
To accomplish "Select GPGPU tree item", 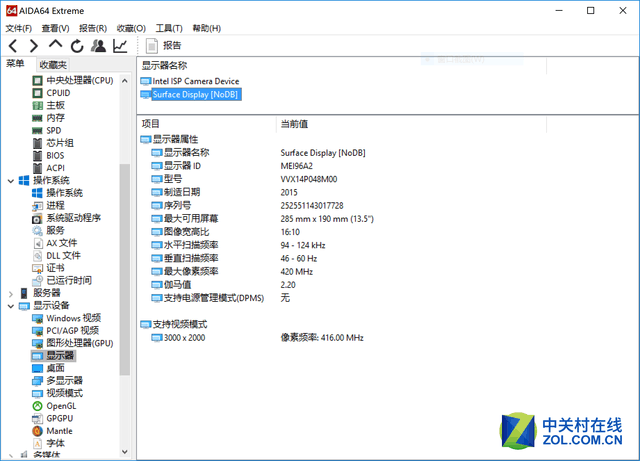I will (x=53, y=419).
